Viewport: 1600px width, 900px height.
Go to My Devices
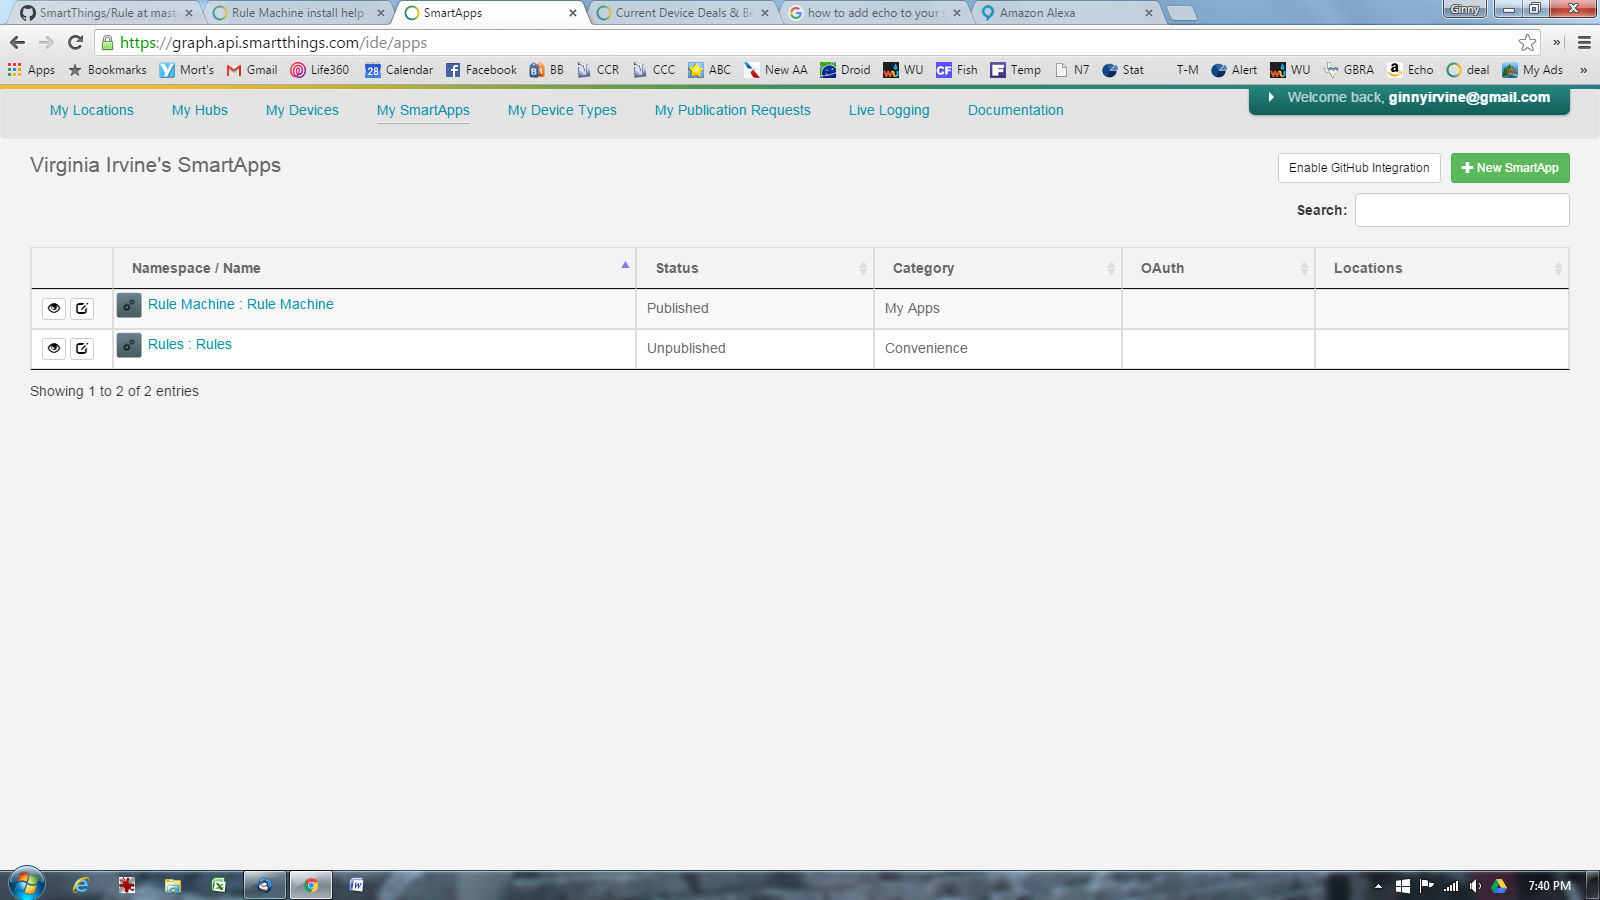tap(302, 110)
